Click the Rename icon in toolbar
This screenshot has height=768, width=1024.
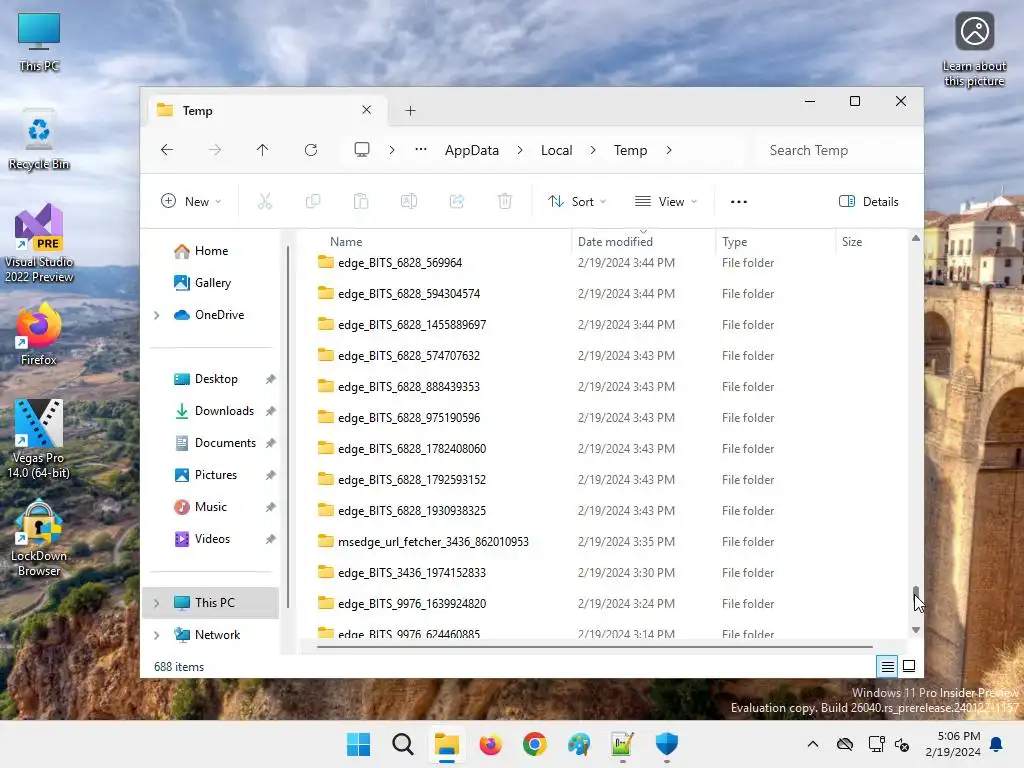coord(409,201)
